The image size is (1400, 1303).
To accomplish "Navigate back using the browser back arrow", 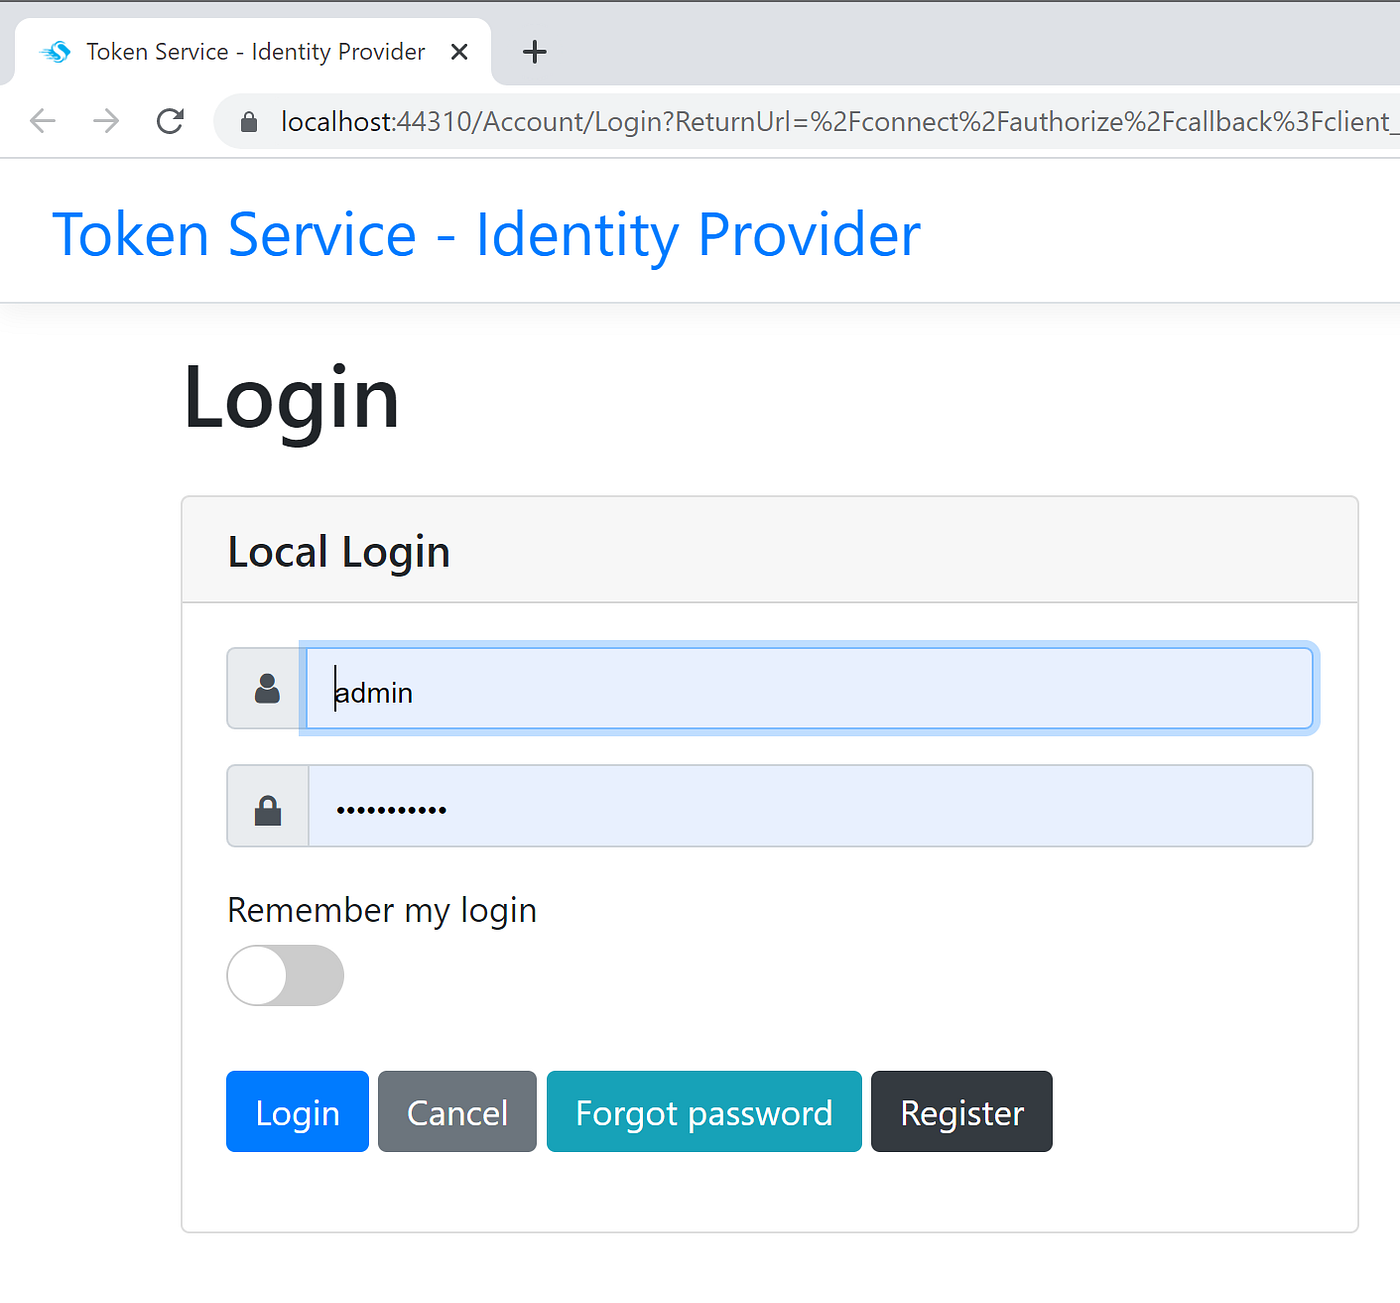I will pos(42,120).
